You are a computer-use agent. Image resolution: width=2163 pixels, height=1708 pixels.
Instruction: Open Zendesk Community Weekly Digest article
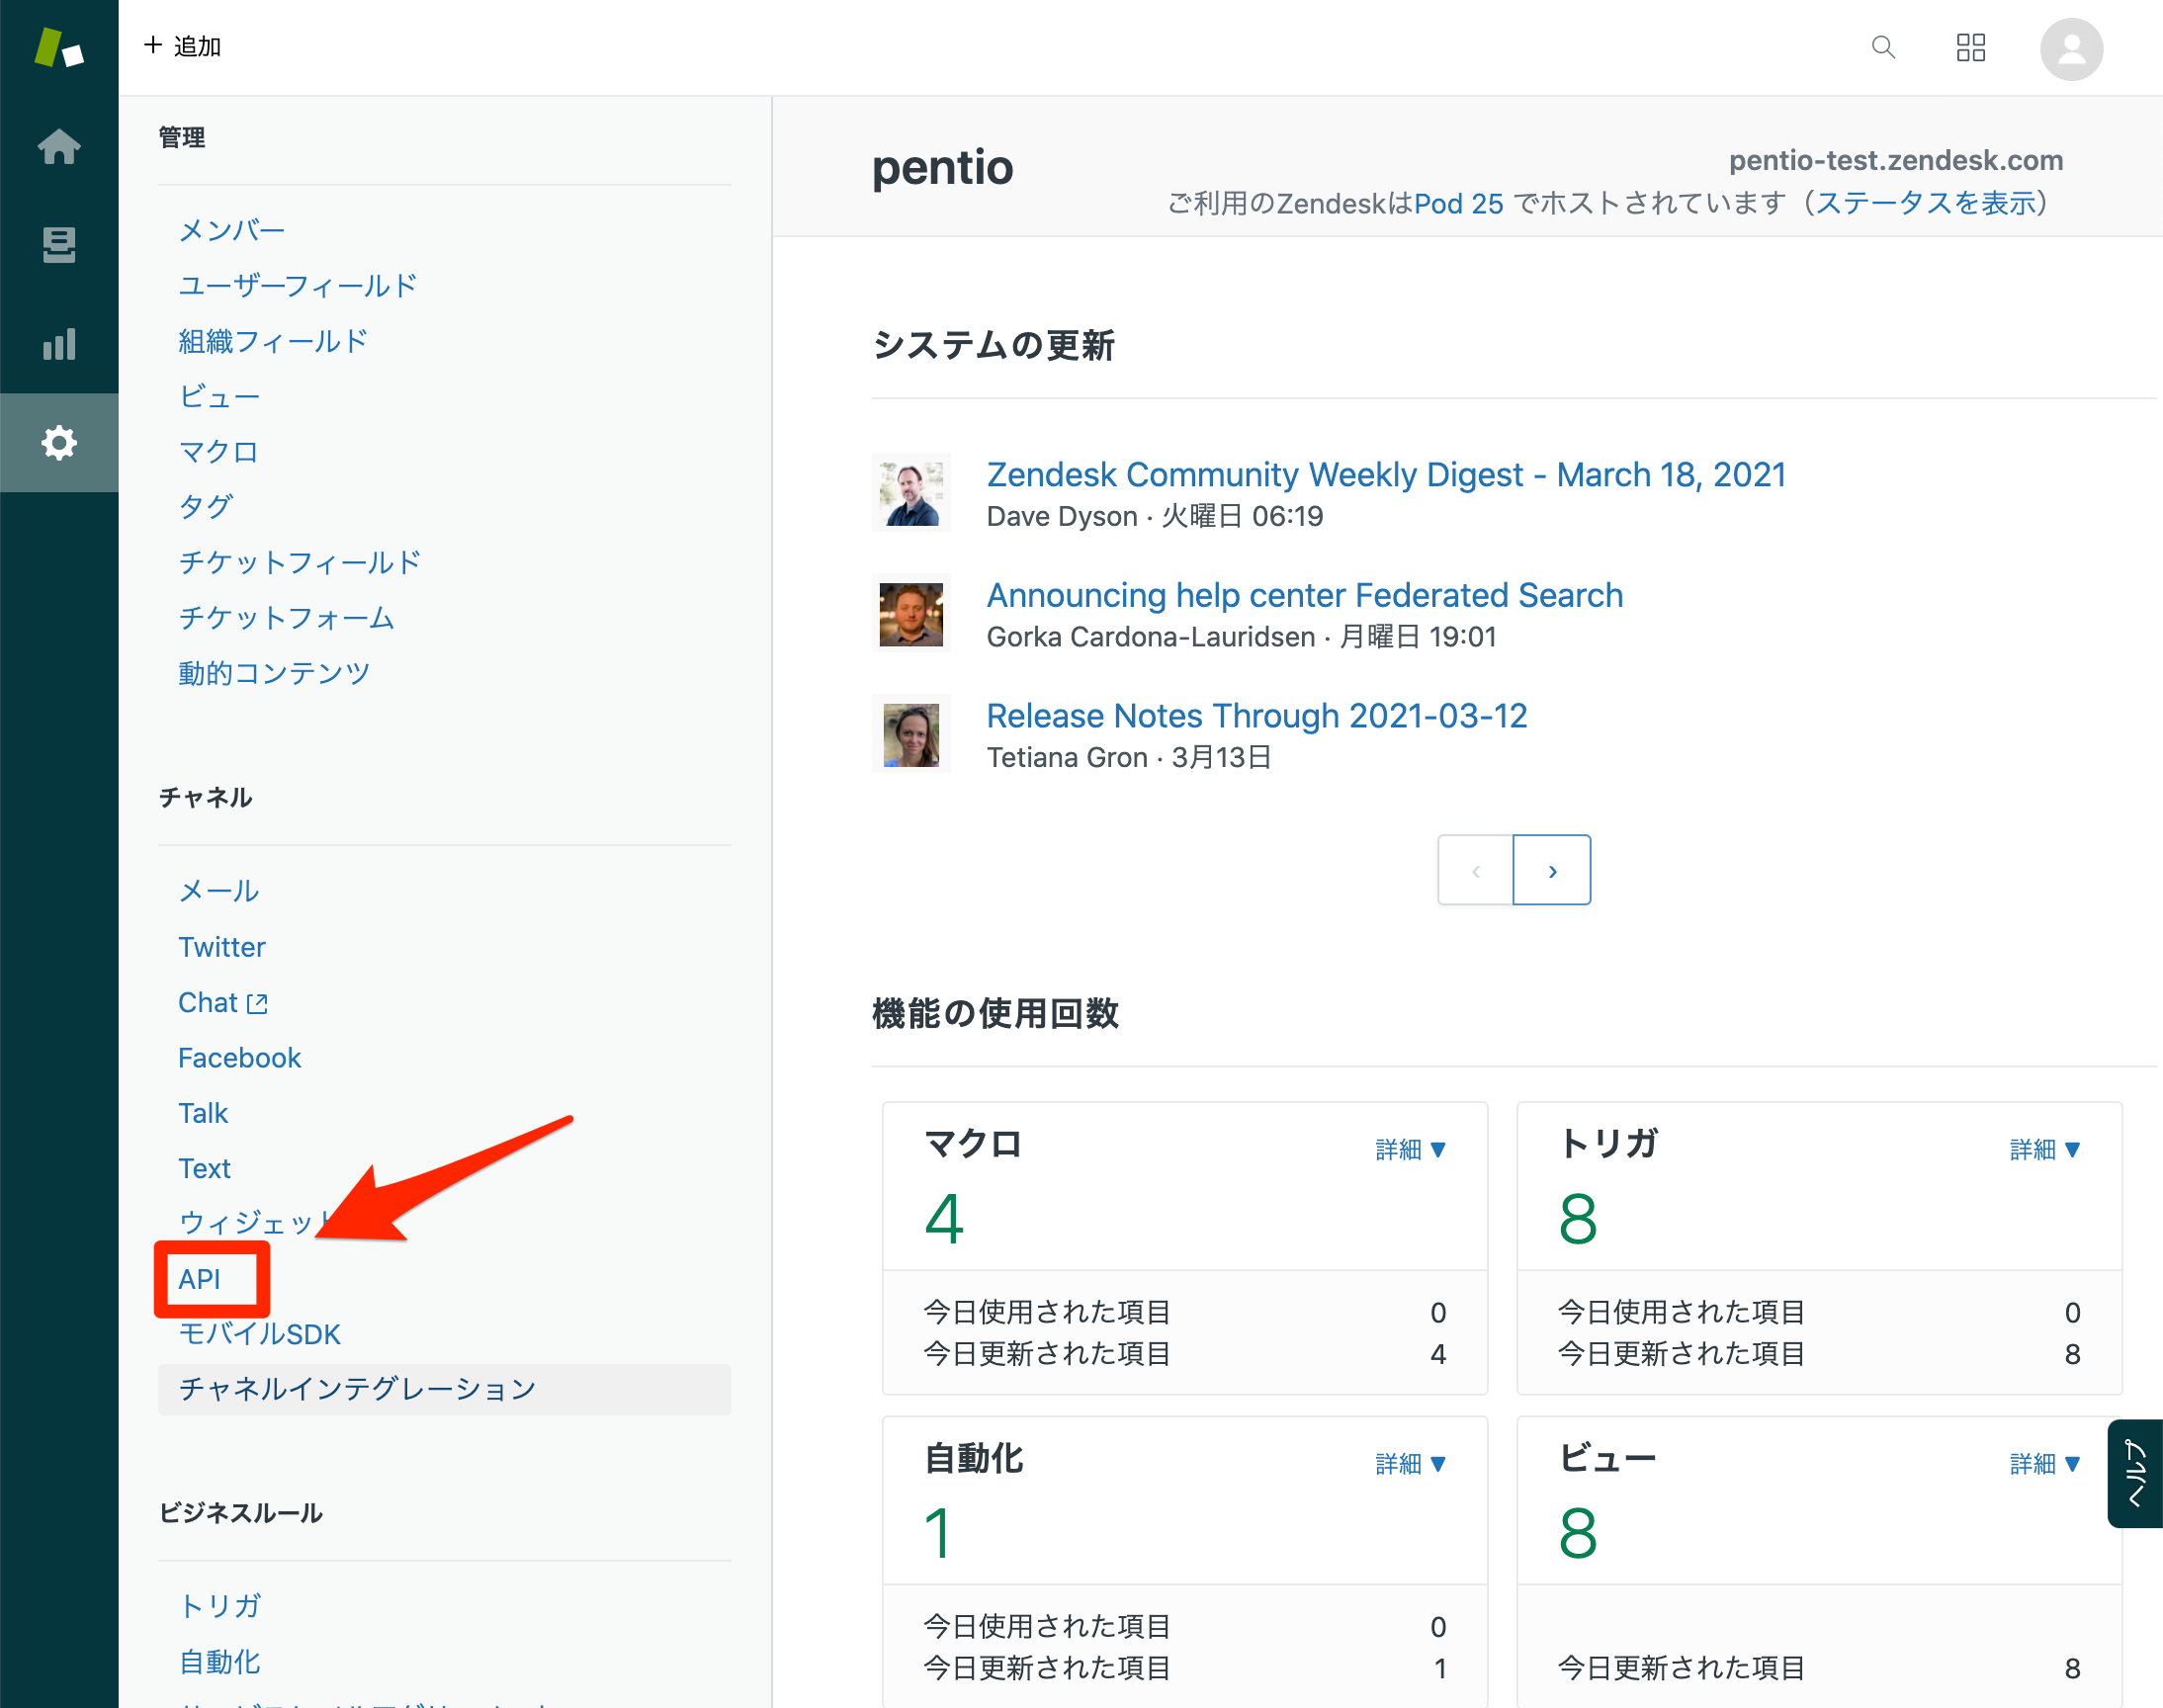pos(1386,474)
